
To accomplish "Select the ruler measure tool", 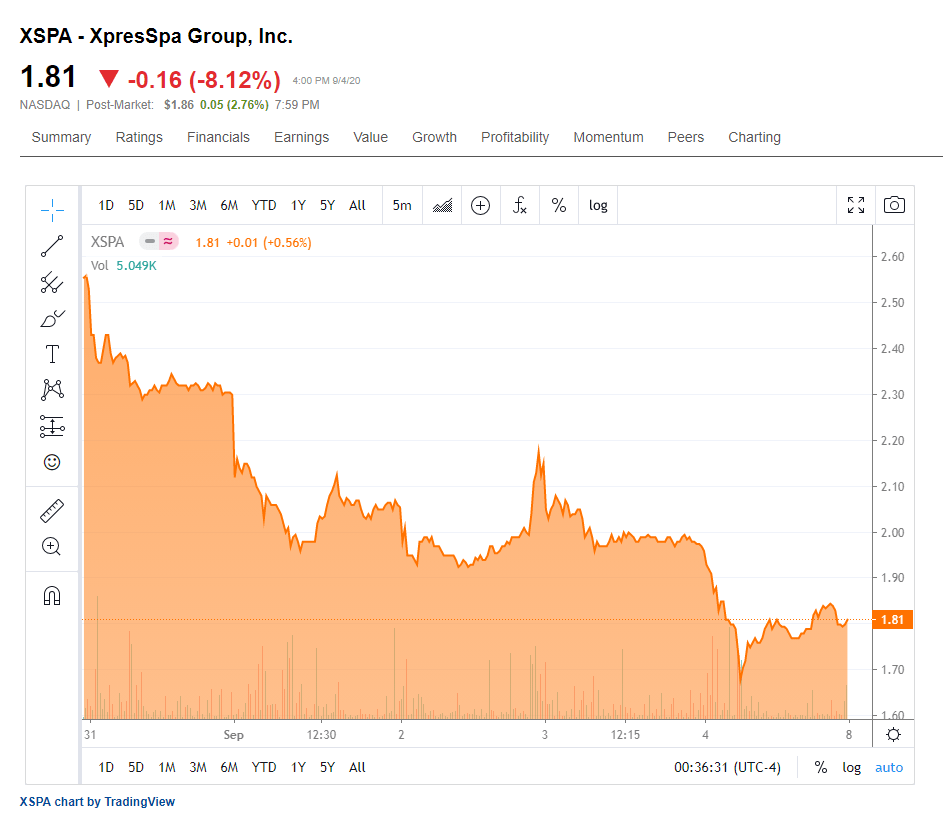I will (52, 511).
